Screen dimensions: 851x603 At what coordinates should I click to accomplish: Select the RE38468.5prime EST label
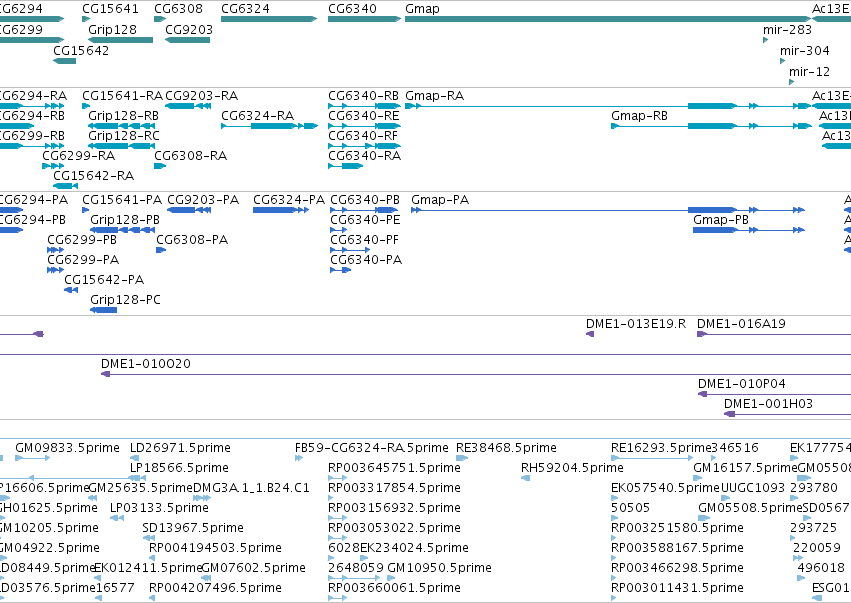pyautogui.click(x=506, y=448)
